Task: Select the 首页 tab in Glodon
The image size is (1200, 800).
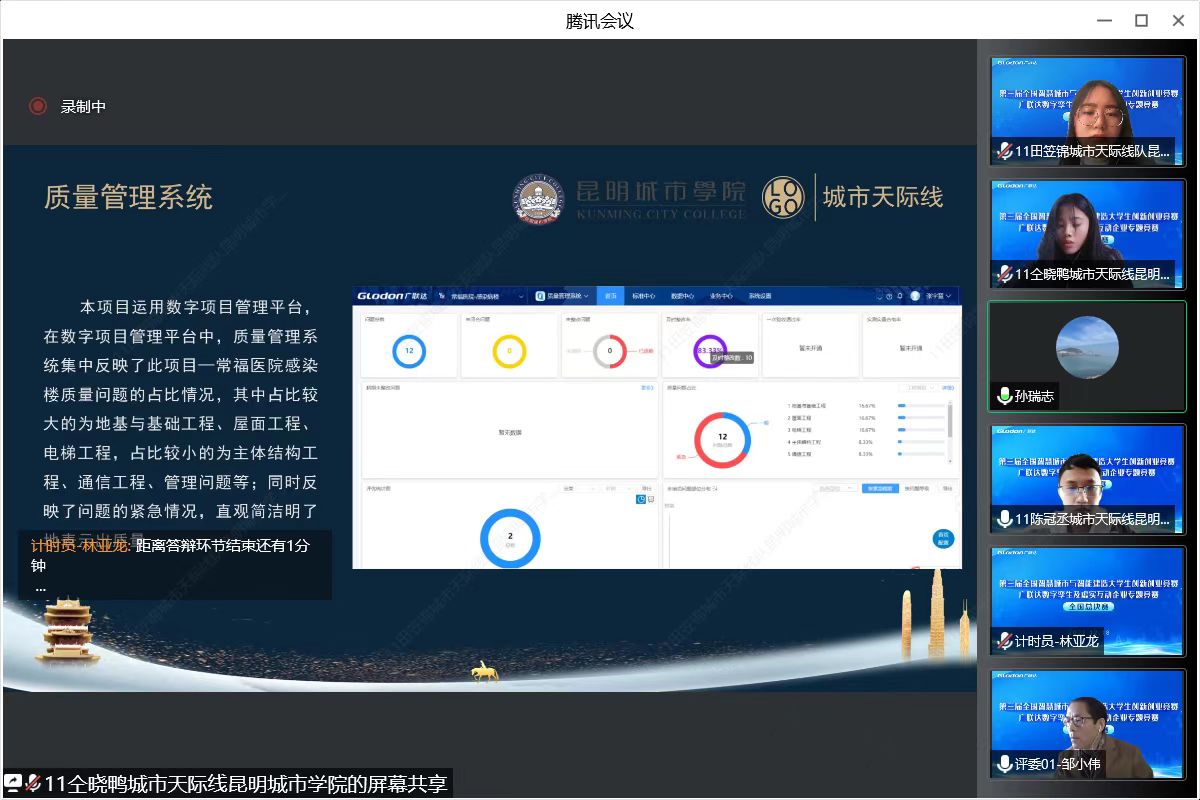Action: click(x=610, y=296)
